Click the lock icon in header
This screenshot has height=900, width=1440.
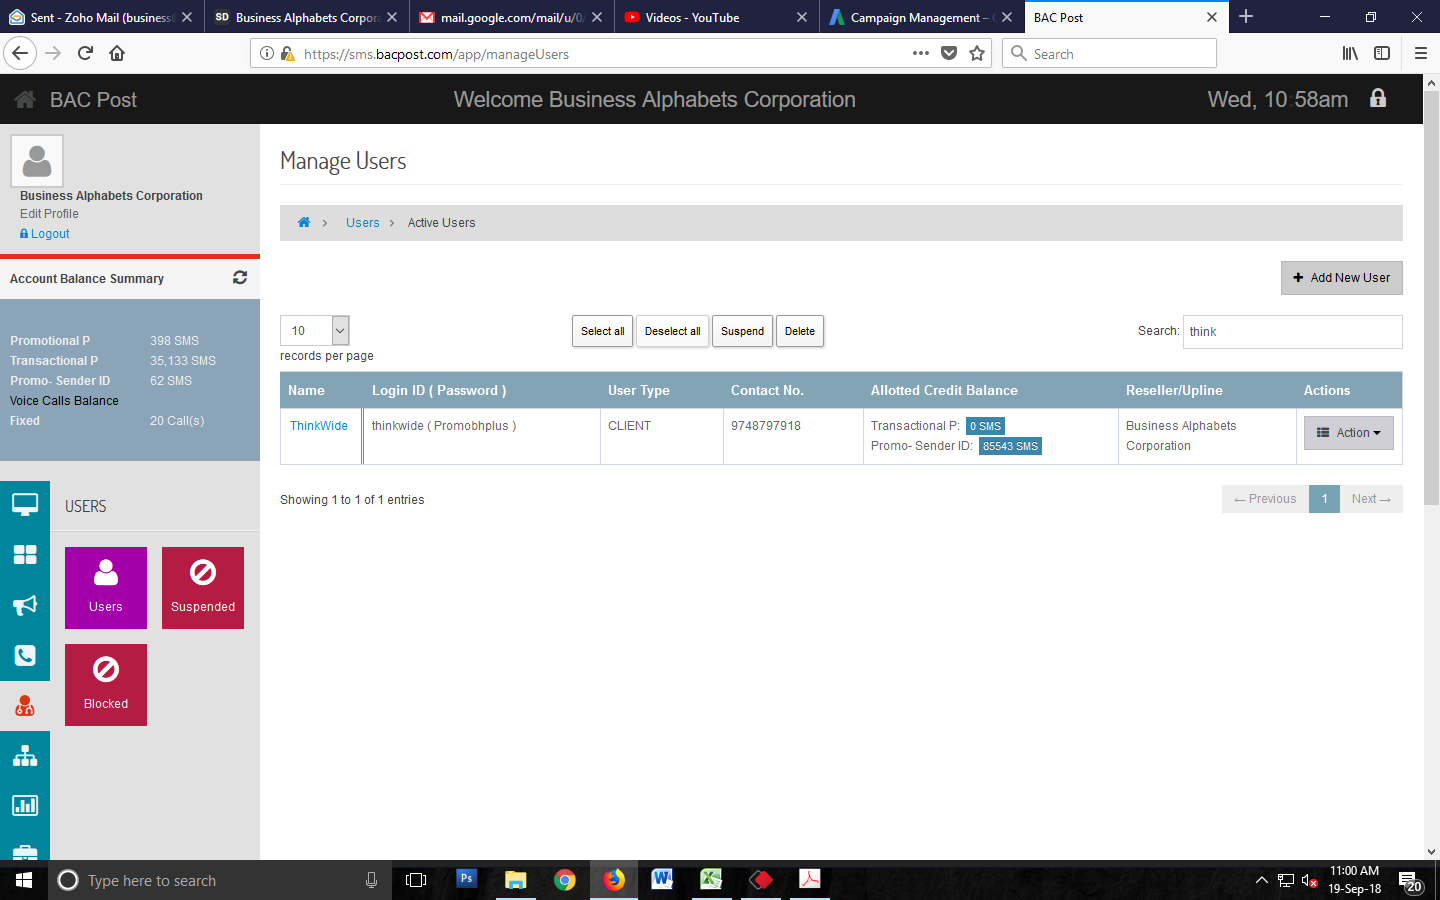coord(1378,98)
